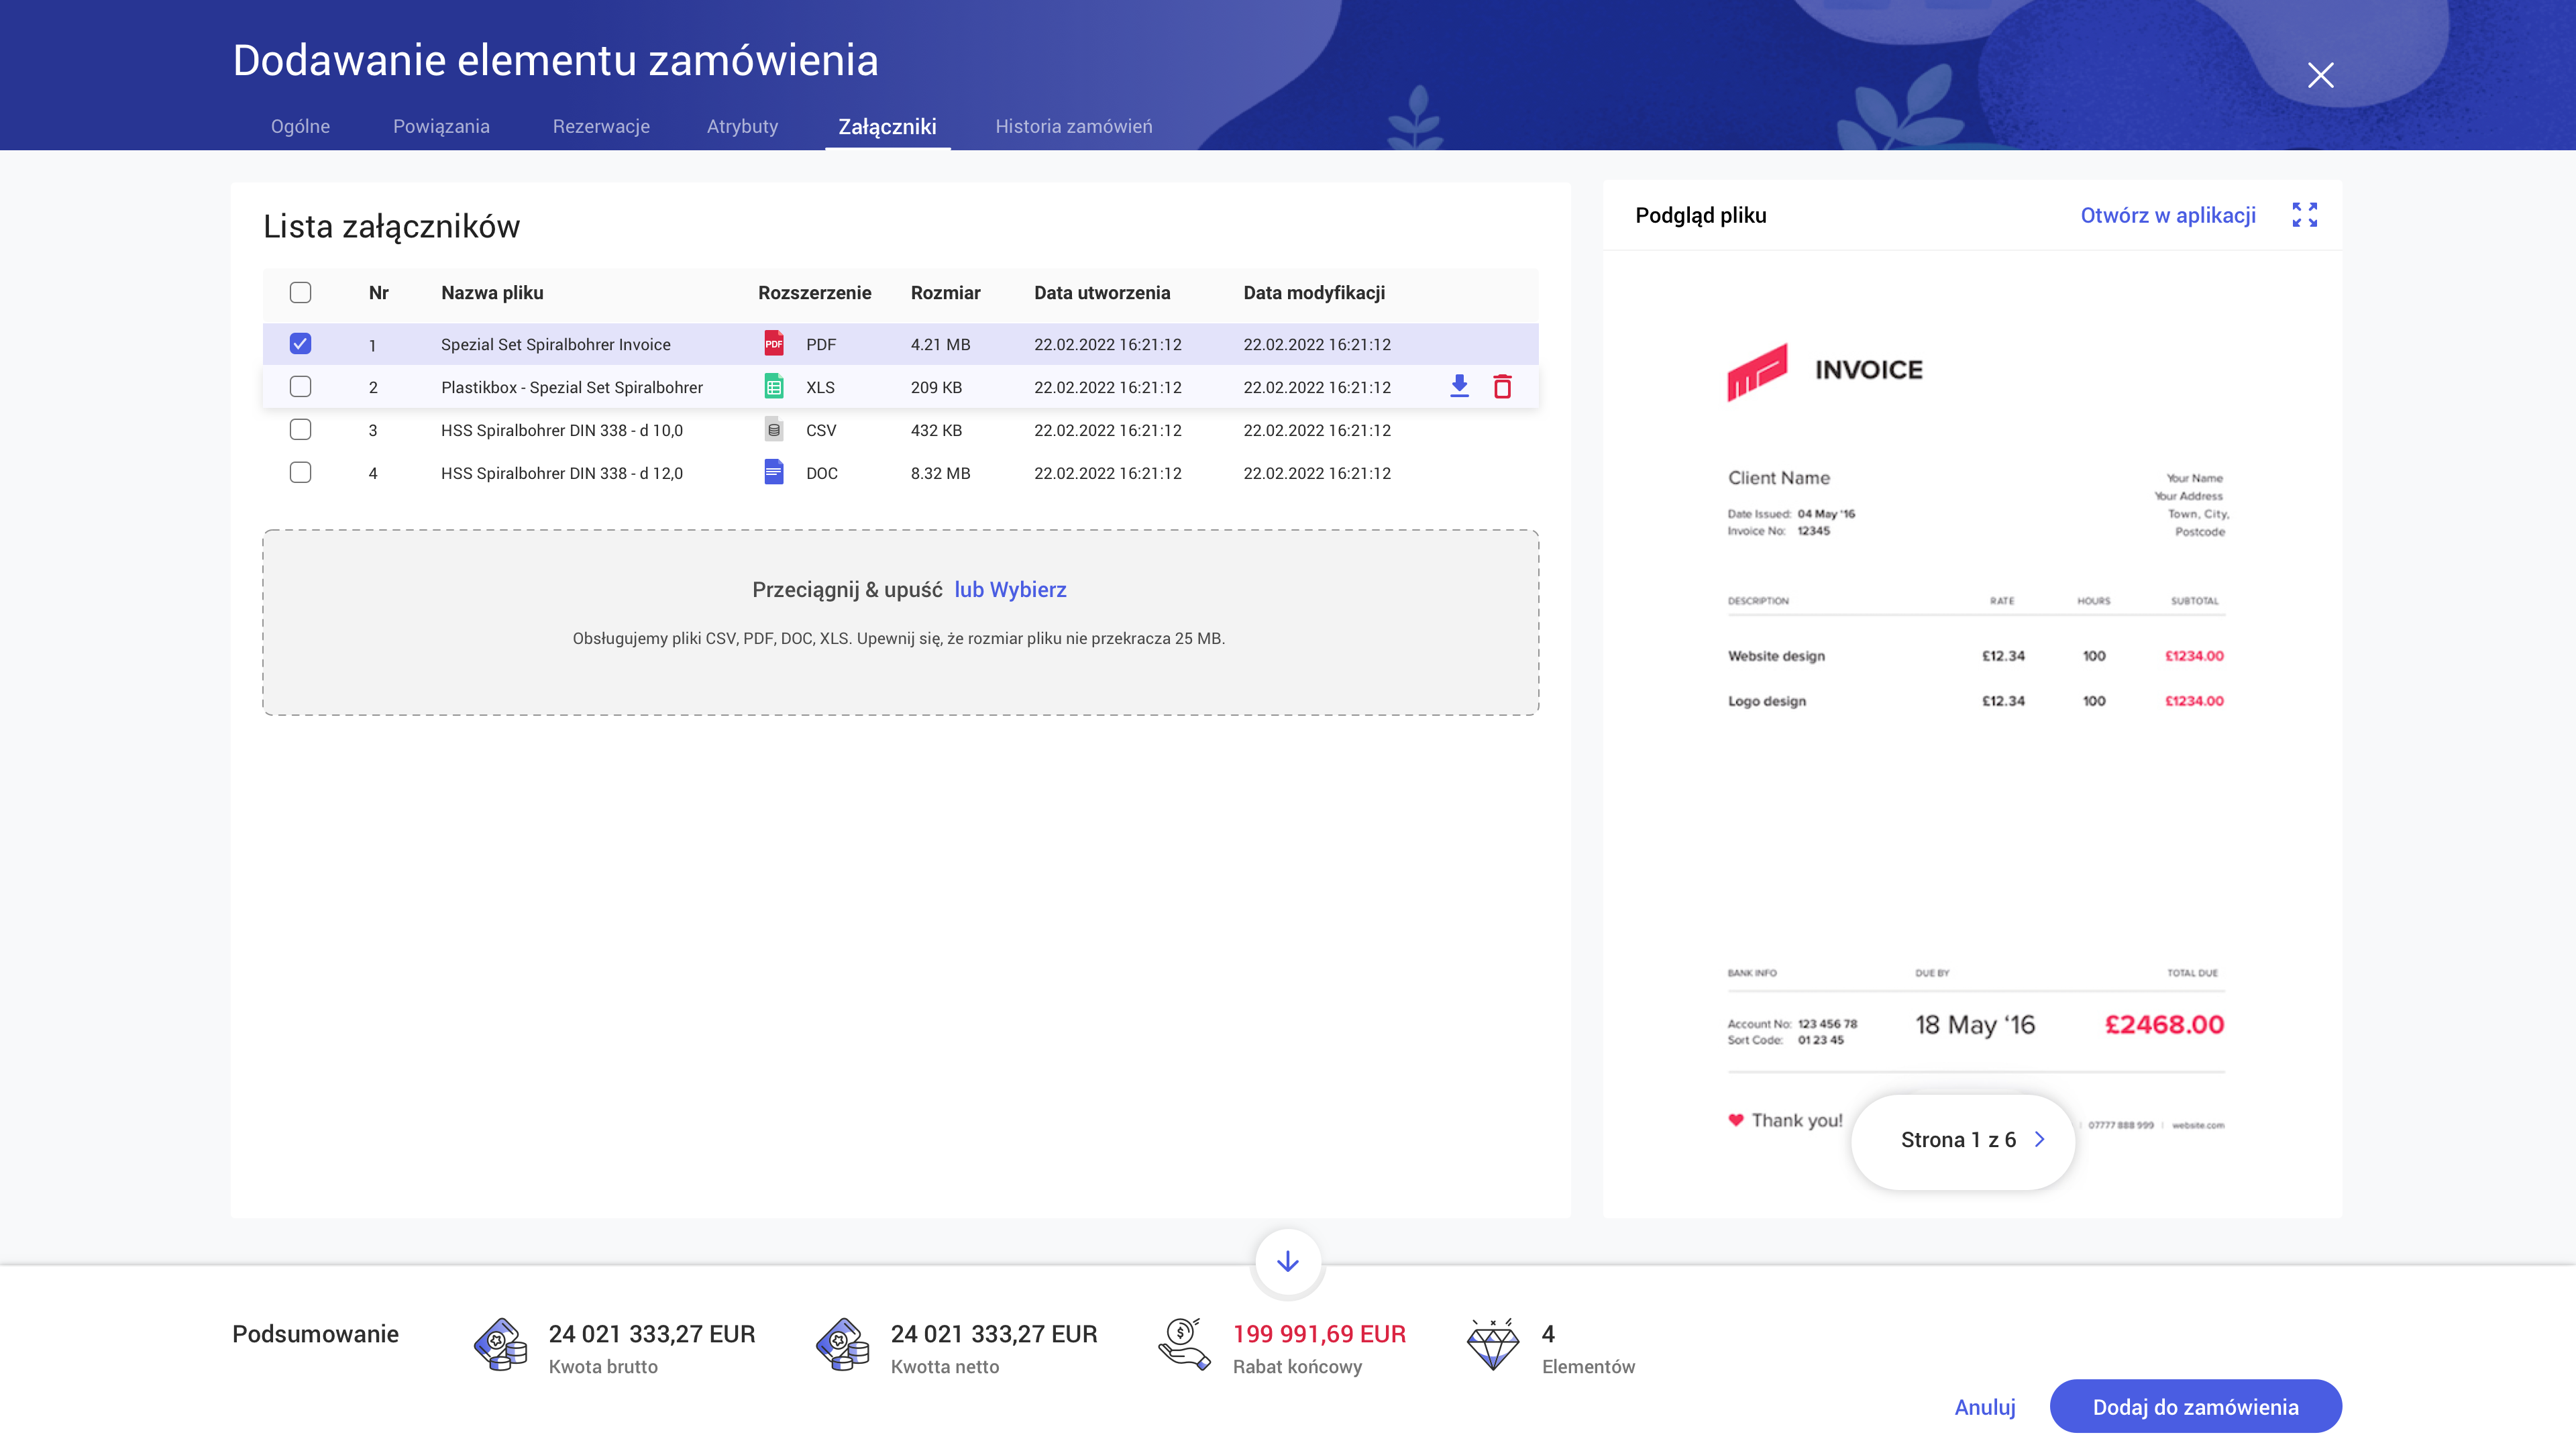Sort by Rozmiar column header
The width and height of the screenshot is (2576, 1449).
(945, 293)
